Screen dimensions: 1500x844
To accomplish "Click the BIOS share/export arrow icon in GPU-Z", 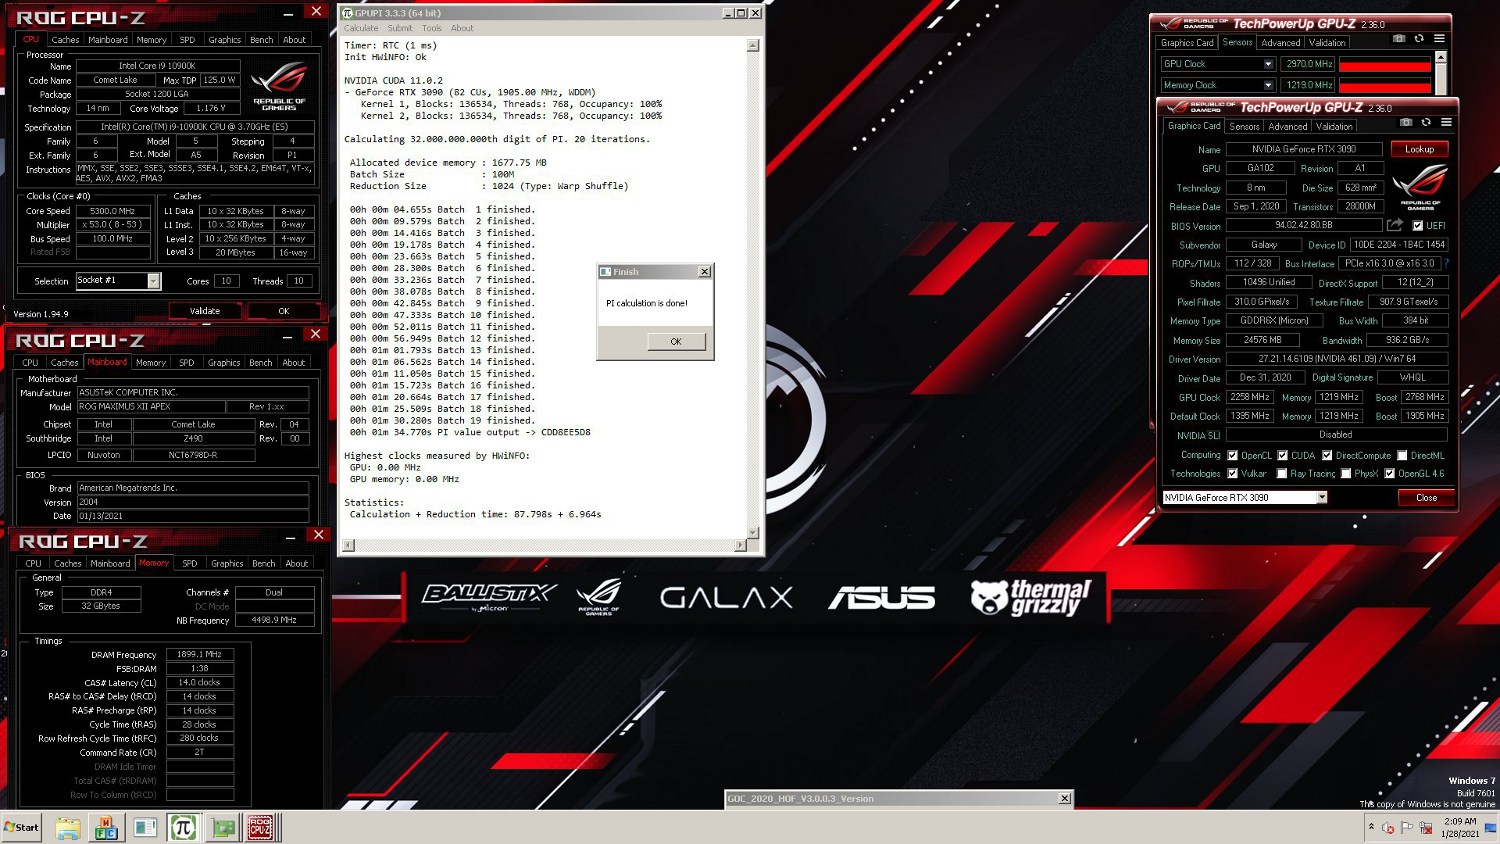I will tap(1395, 225).
